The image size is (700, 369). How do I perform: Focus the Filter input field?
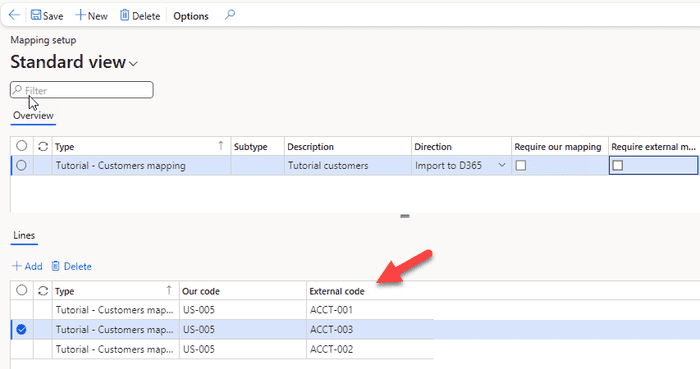click(82, 90)
